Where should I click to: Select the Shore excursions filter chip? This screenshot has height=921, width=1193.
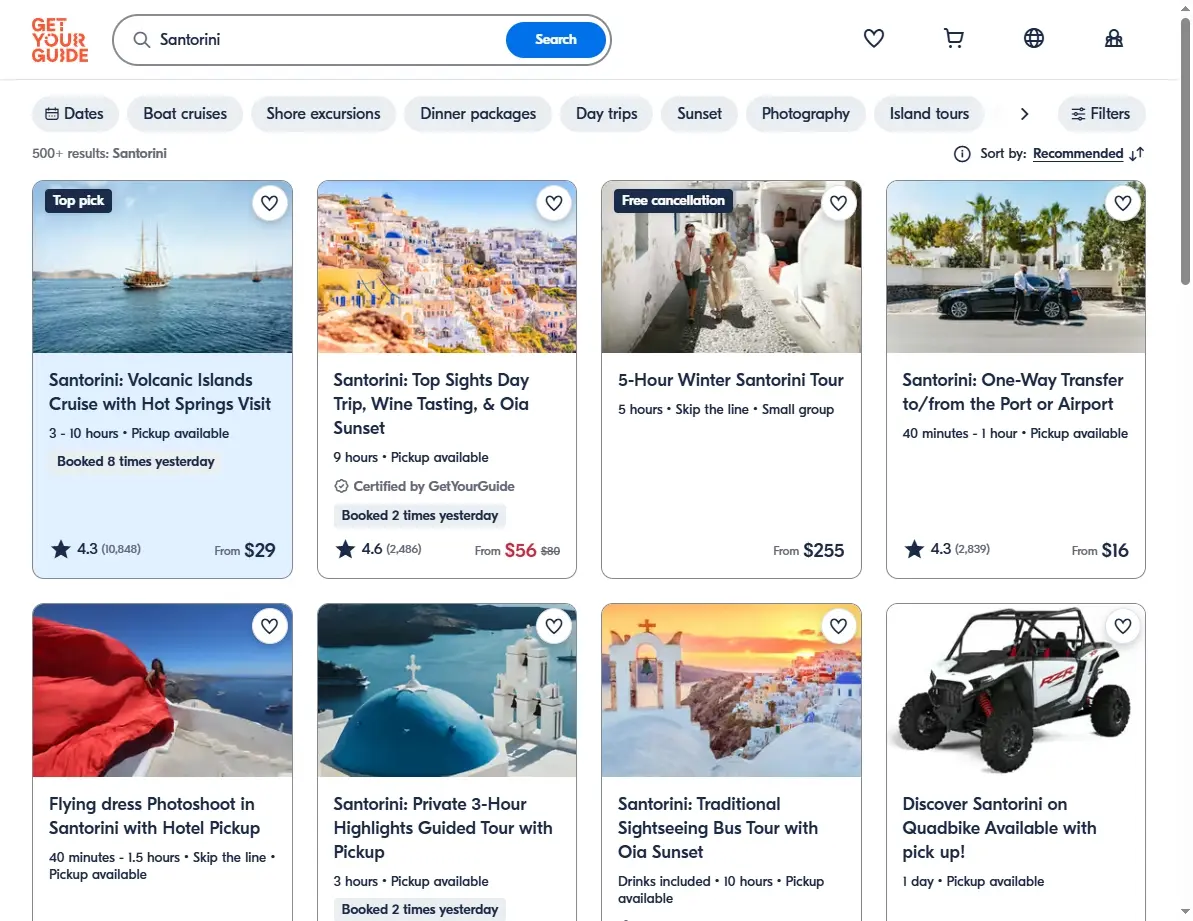(x=323, y=114)
